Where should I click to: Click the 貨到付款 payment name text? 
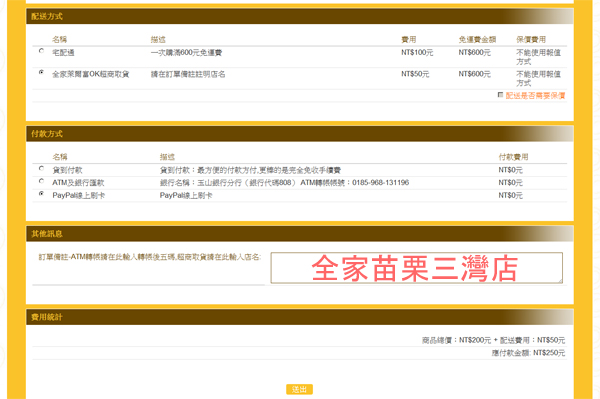tap(67, 170)
